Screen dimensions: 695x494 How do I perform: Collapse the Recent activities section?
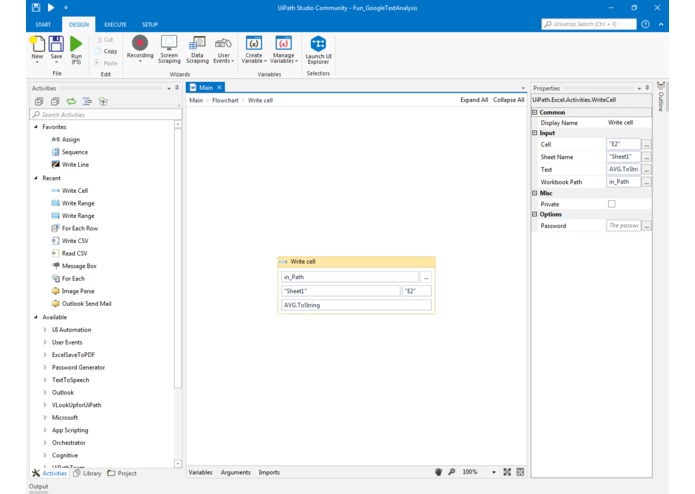click(x=36, y=178)
